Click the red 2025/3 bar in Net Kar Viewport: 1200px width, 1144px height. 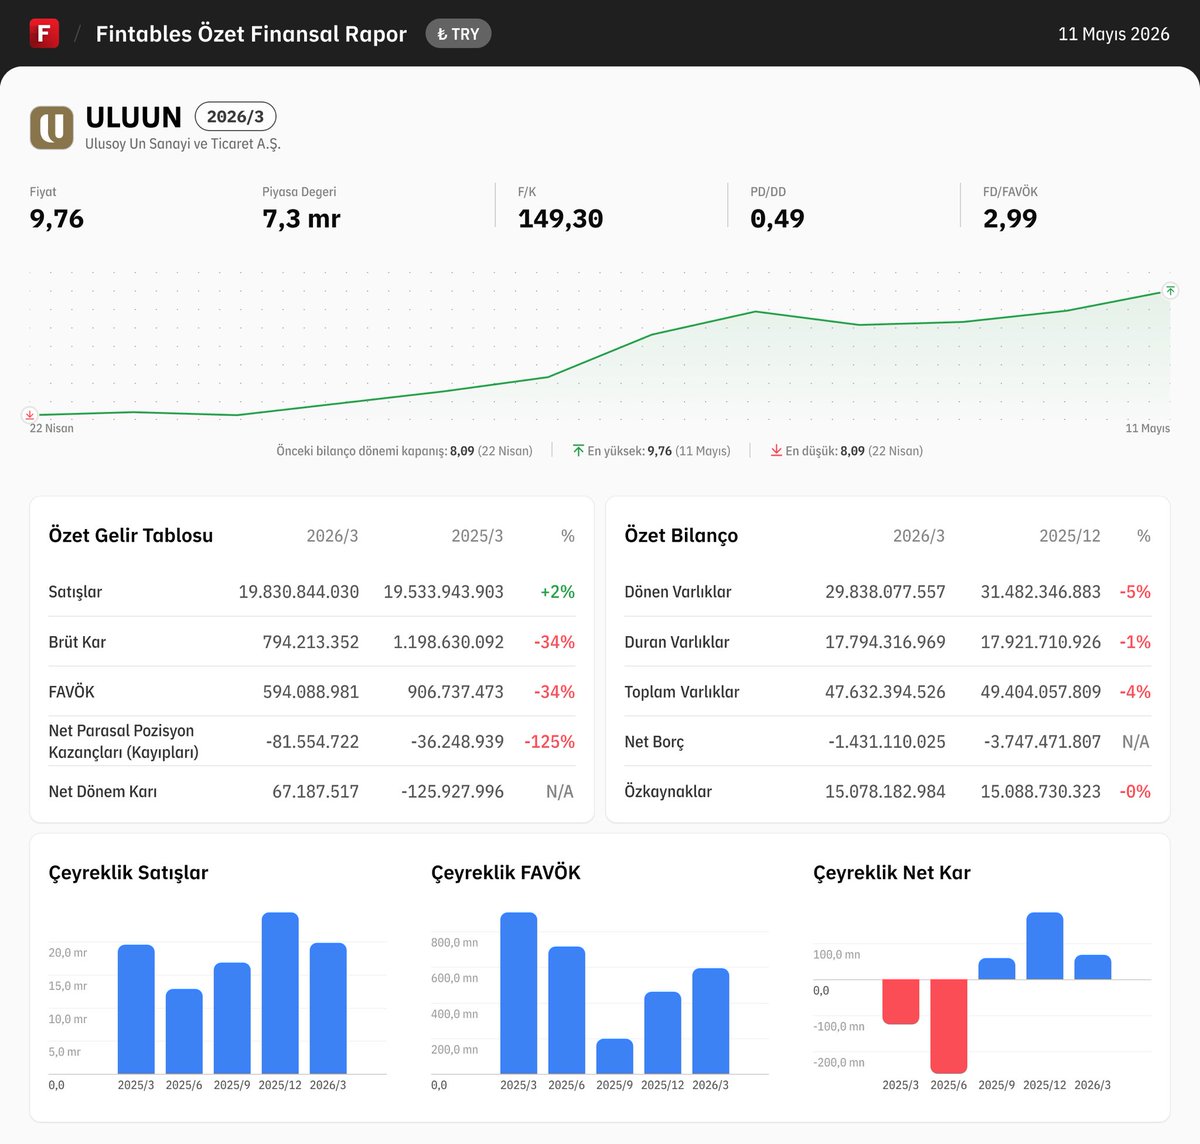tap(901, 1001)
